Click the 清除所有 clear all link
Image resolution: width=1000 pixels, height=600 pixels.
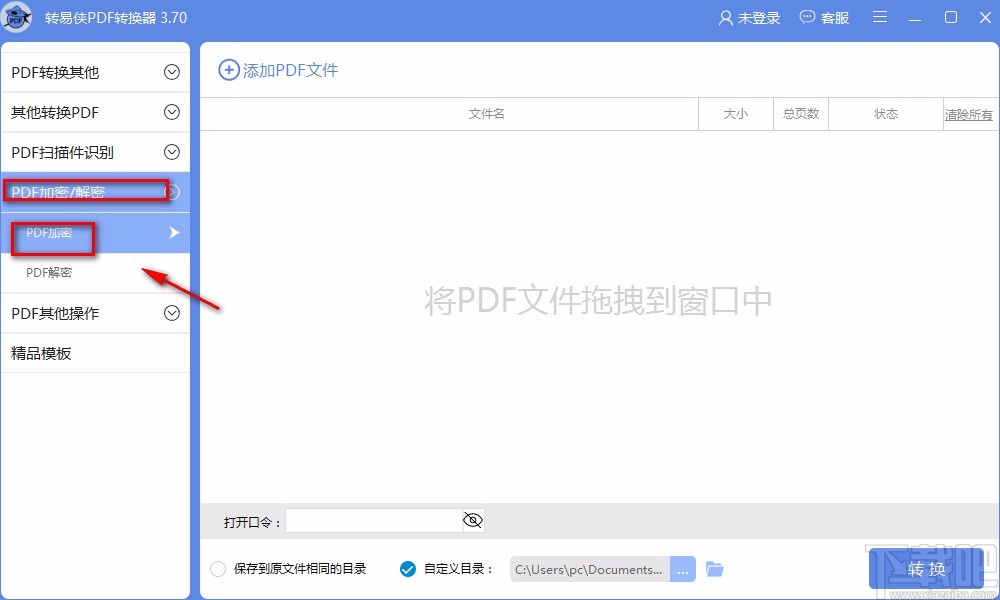tap(968, 114)
